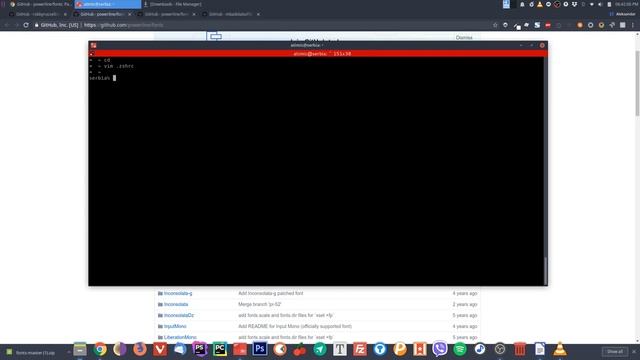Screen dimensions: 640x360
Task: Open the Inconsolata-g folder link
Action: [x=178, y=293]
